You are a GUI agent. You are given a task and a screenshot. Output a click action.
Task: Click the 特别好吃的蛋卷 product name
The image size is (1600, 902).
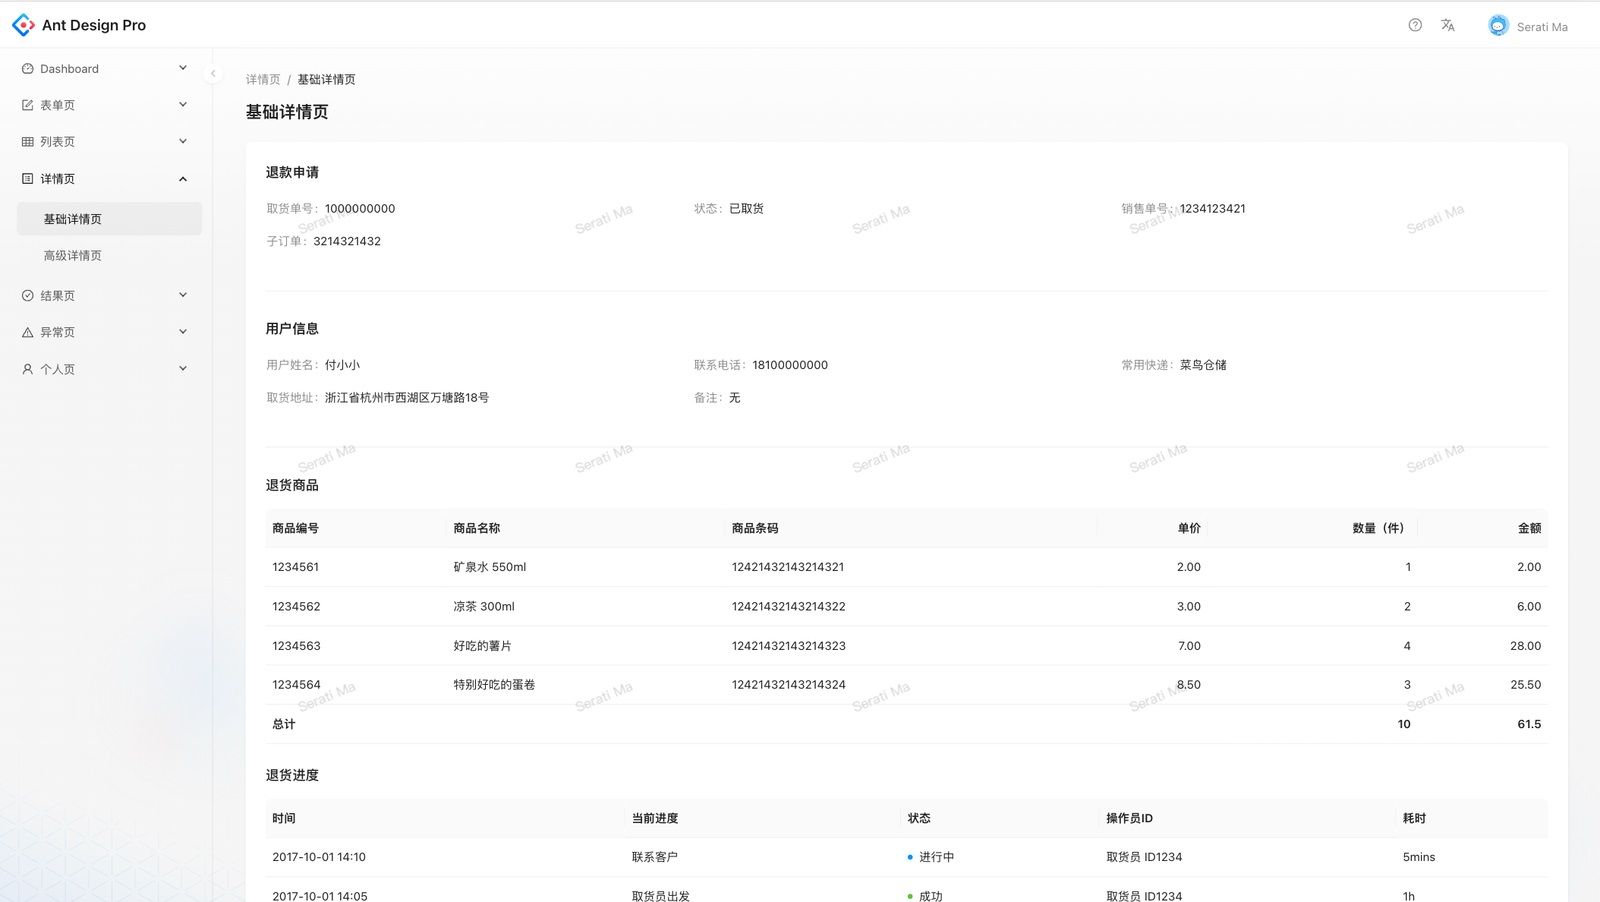494,685
